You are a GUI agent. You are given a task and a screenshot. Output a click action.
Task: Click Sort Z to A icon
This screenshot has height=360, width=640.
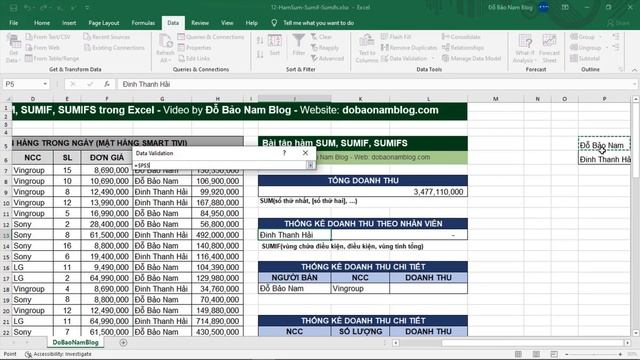tap(260, 54)
